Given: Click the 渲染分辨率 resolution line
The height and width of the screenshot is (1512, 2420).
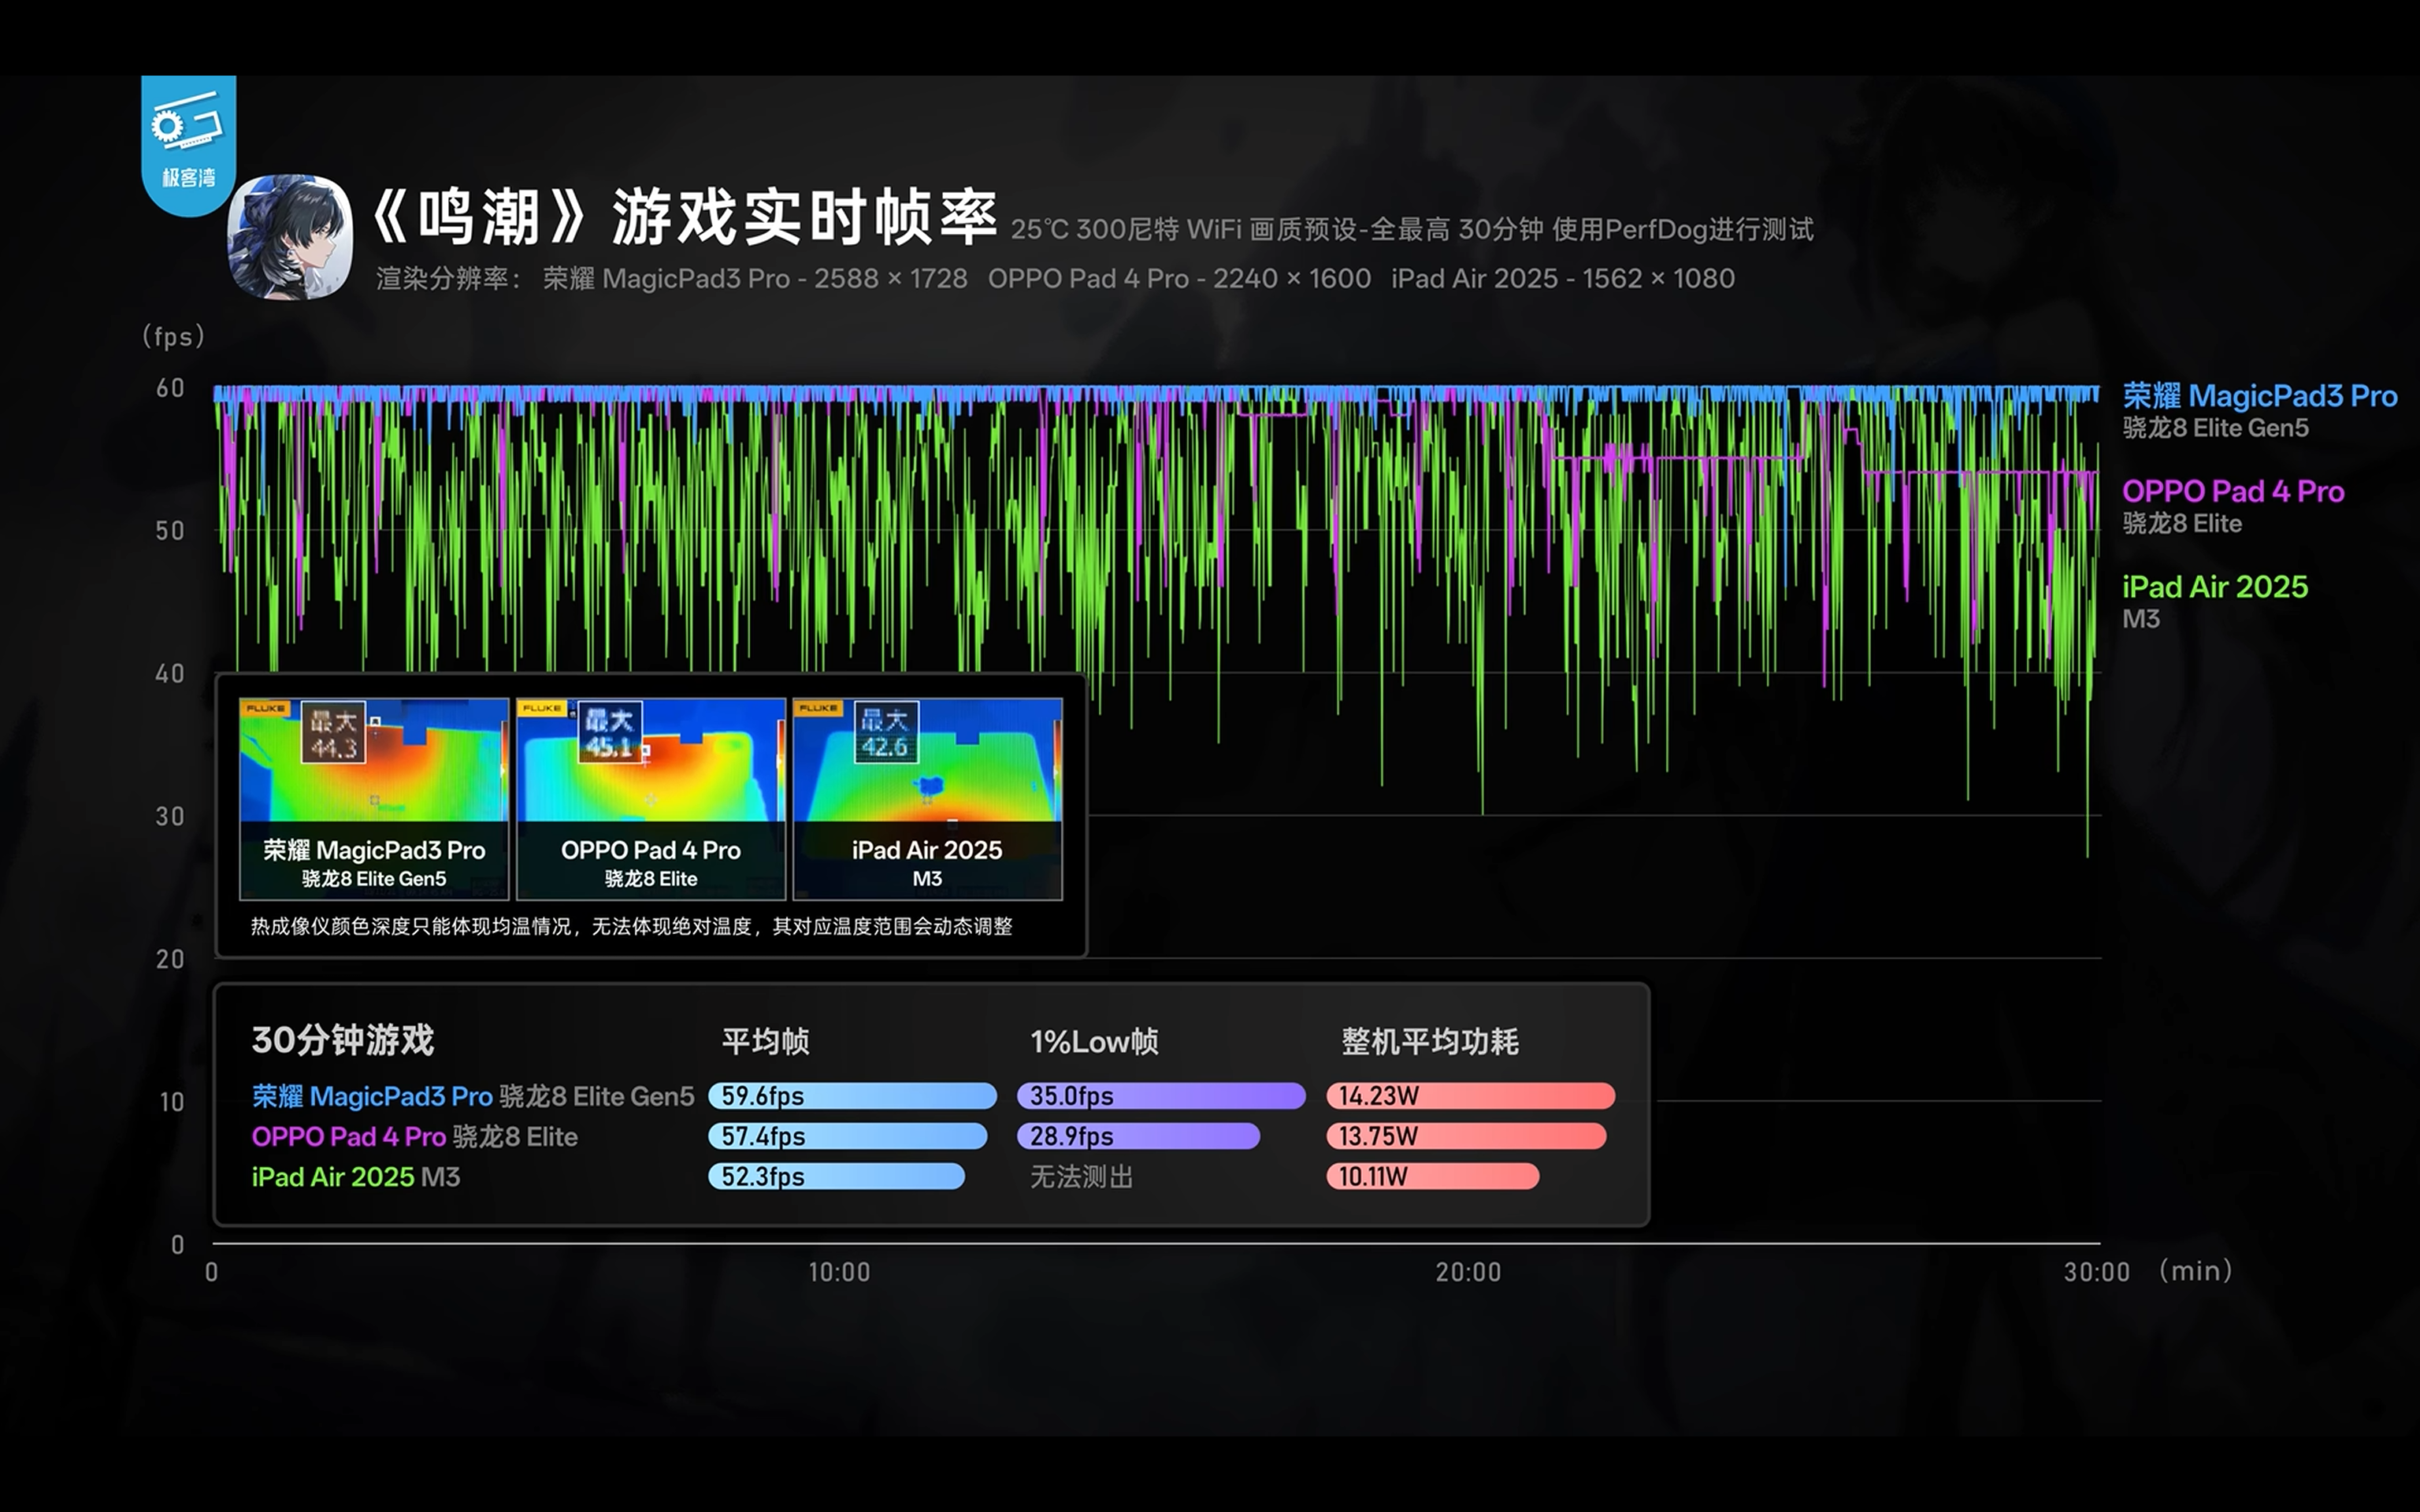Looking at the screenshot, I should click(1055, 278).
